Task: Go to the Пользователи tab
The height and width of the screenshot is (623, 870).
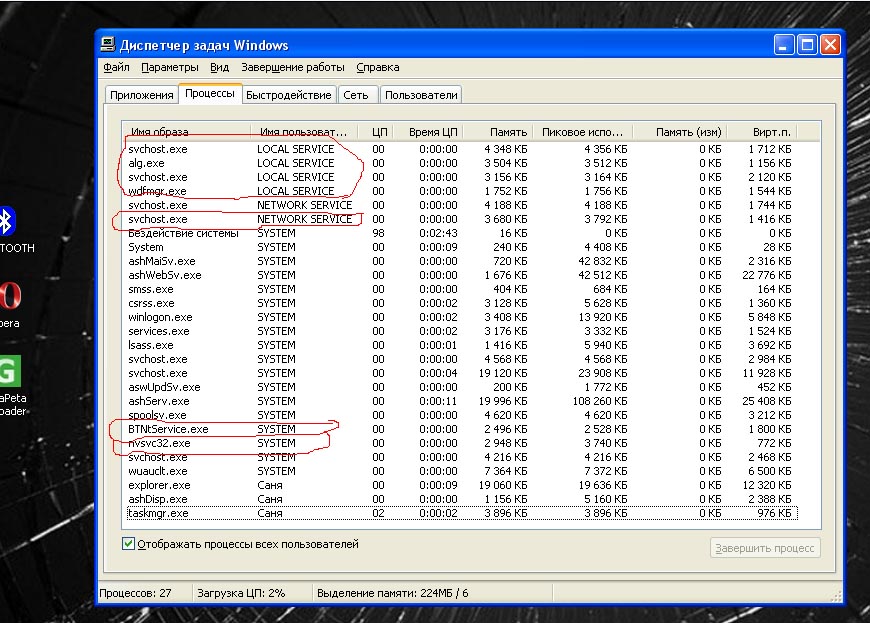Action: [x=421, y=95]
